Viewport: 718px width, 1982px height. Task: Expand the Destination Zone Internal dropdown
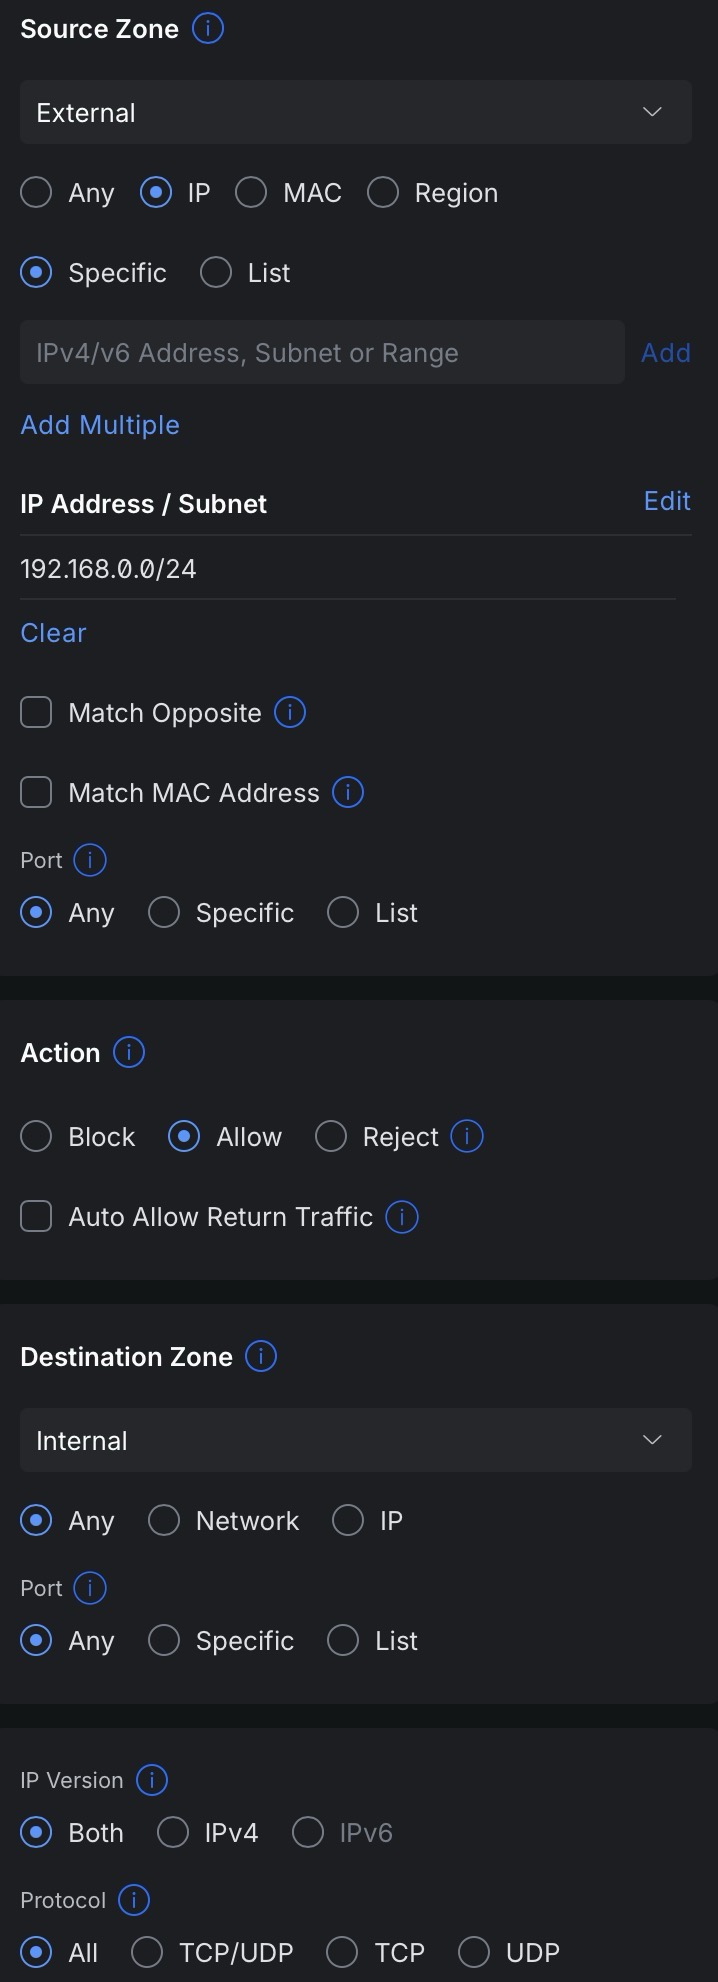pyautogui.click(x=355, y=1440)
